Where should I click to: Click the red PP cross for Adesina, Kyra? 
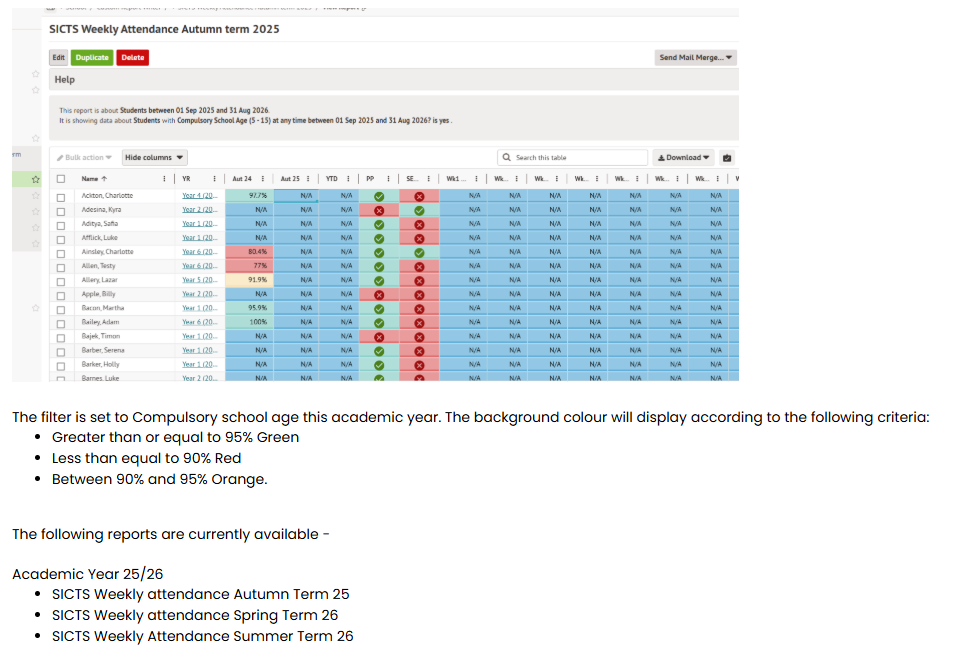coord(379,210)
